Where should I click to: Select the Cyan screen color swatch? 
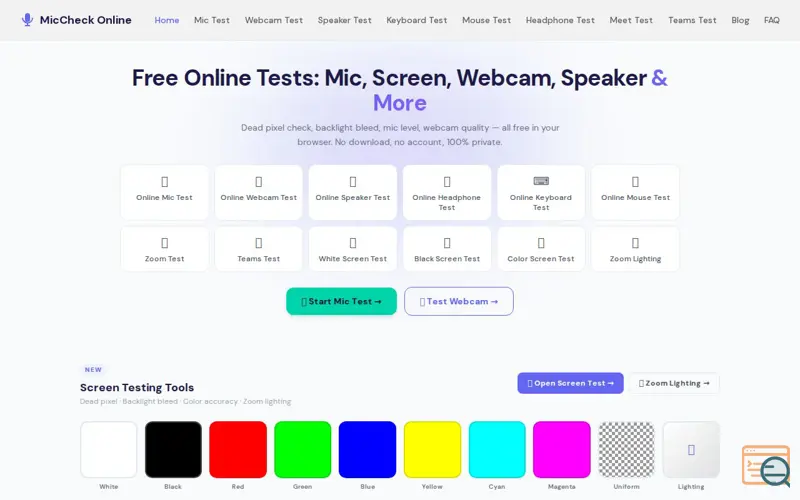pos(497,449)
